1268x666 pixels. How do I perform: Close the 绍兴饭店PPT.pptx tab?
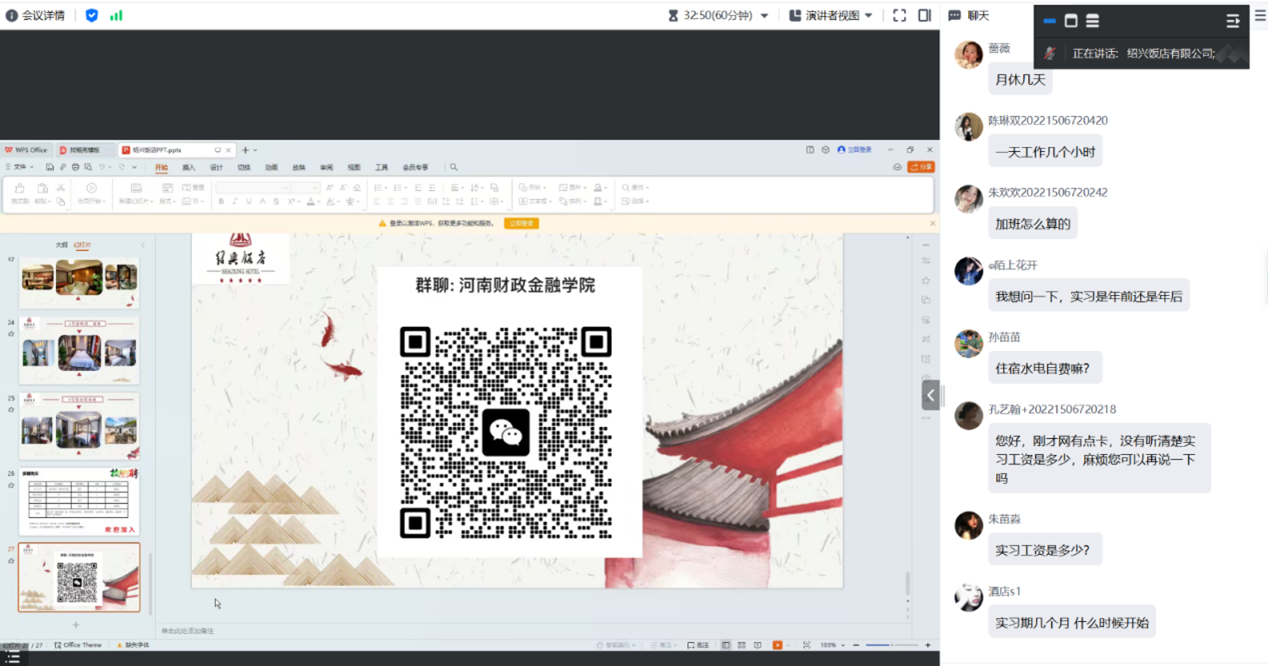click(228, 150)
